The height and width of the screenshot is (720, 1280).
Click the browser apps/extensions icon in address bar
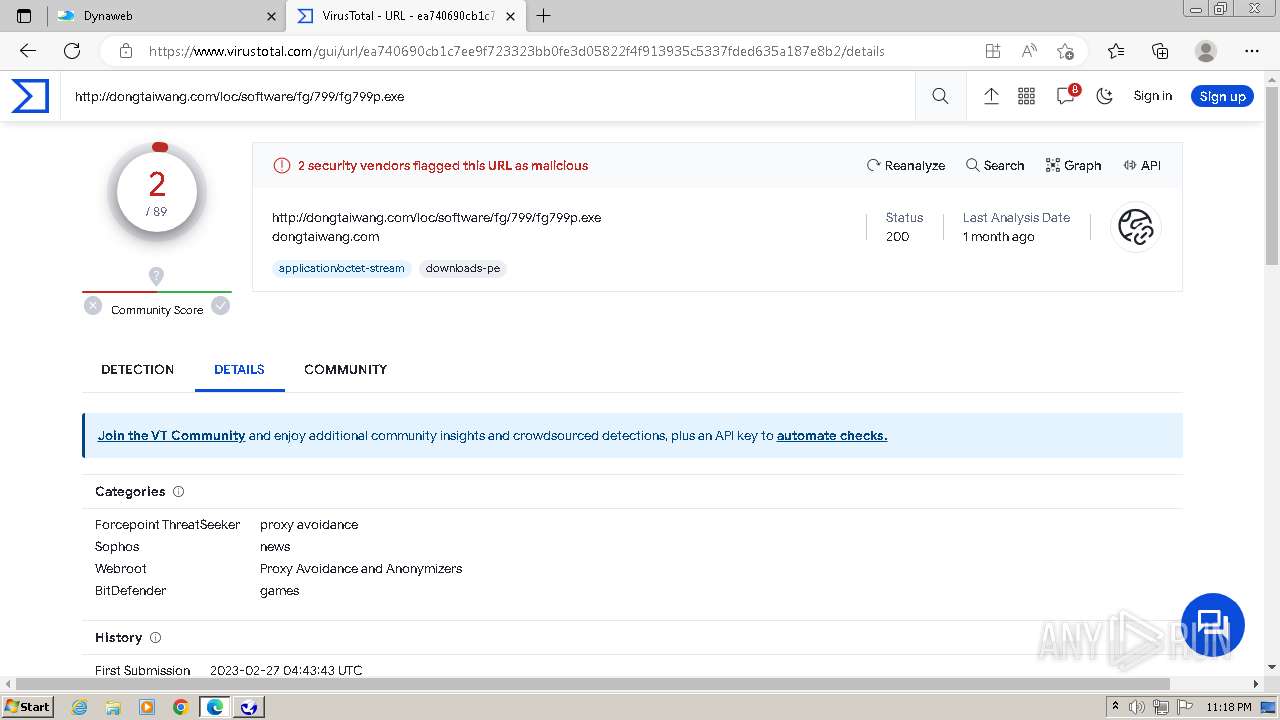click(x=992, y=51)
